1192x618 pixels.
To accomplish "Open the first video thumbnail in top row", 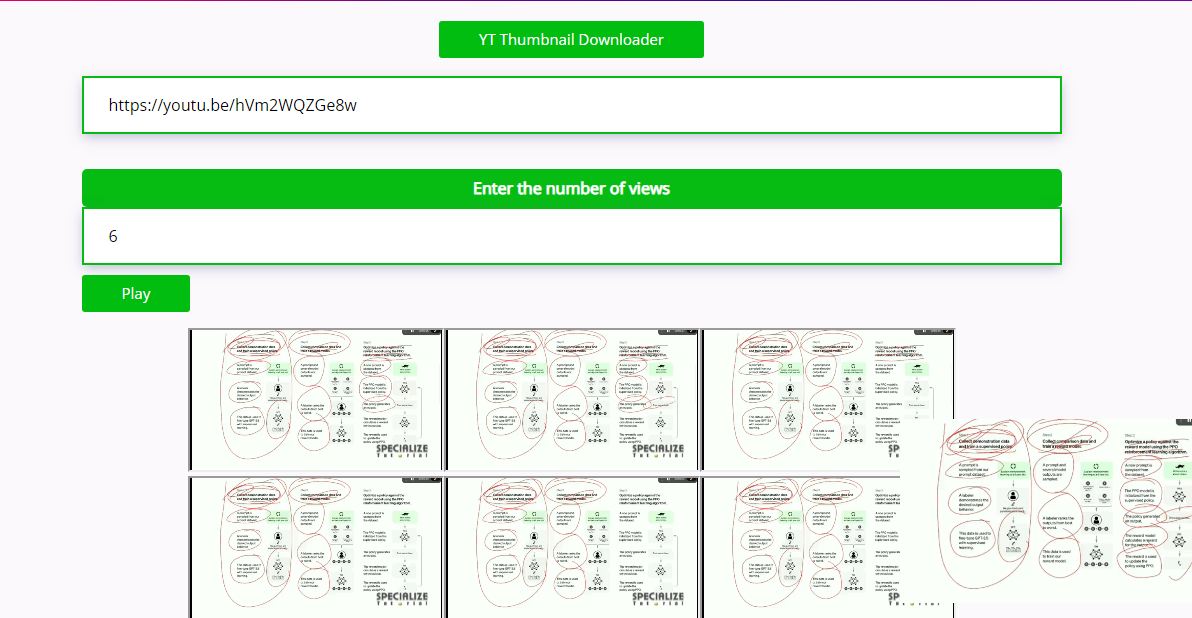I will (316, 400).
